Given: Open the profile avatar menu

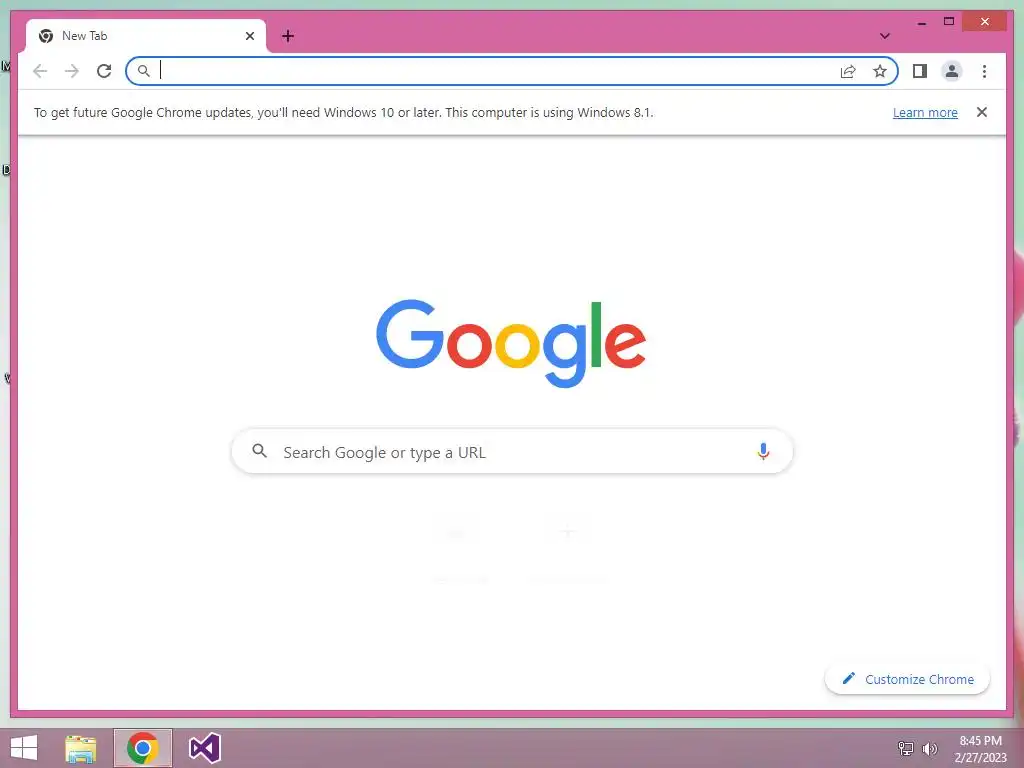Looking at the screenshot, I should coord(952,71).
